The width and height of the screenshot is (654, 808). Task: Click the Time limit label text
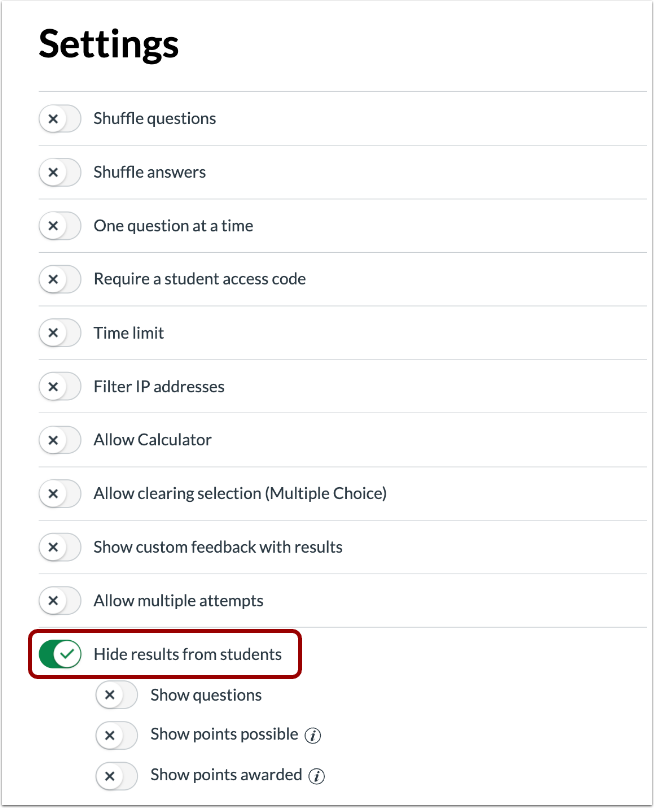pos(129,333)
